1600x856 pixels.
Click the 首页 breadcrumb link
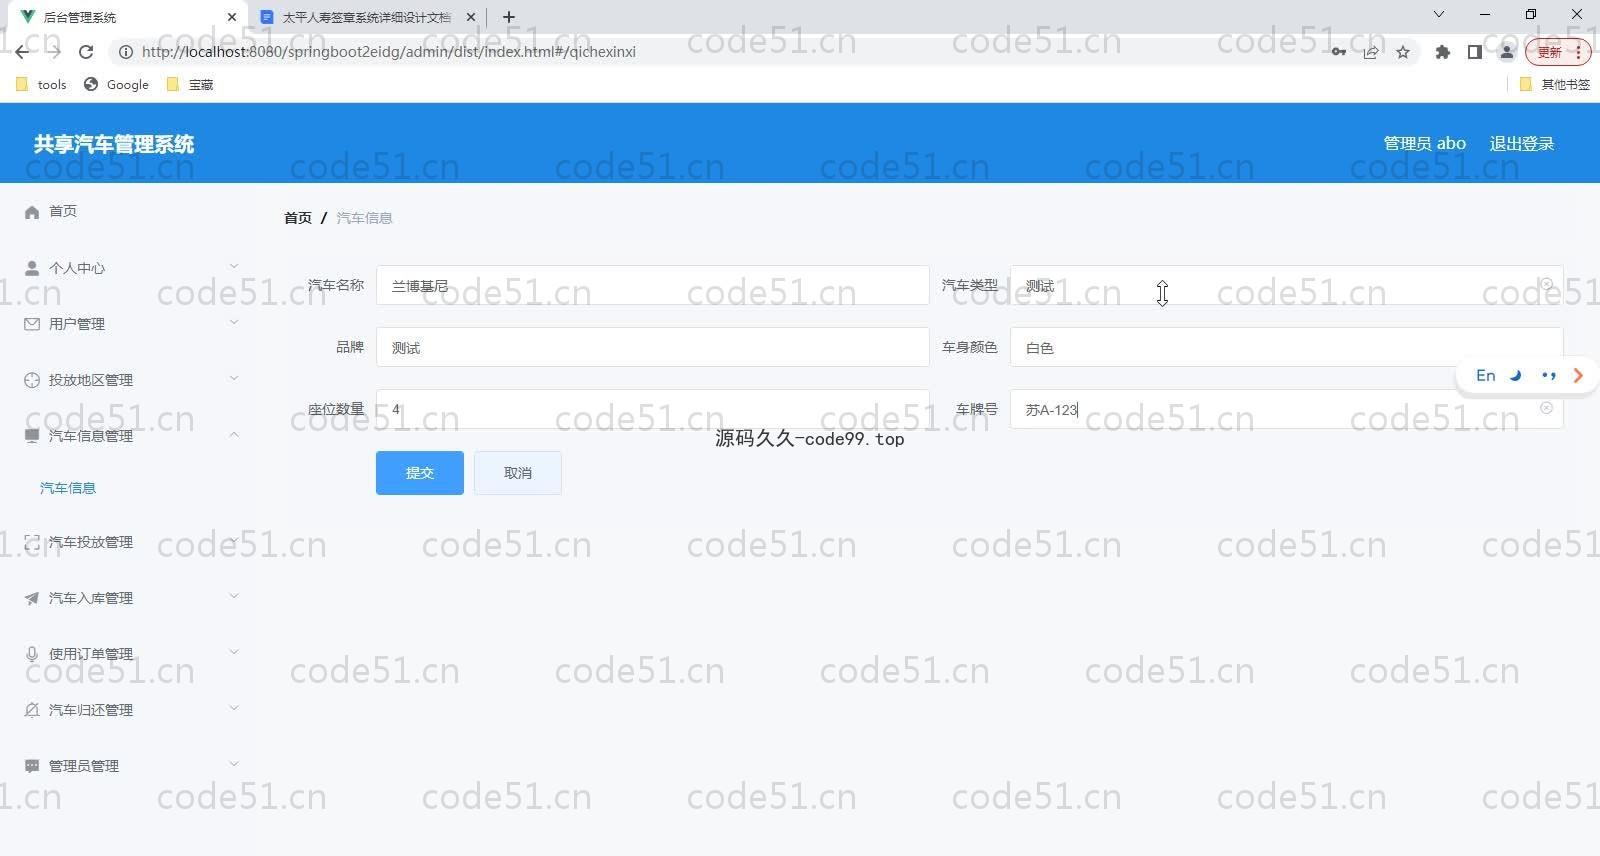(298, 218)
